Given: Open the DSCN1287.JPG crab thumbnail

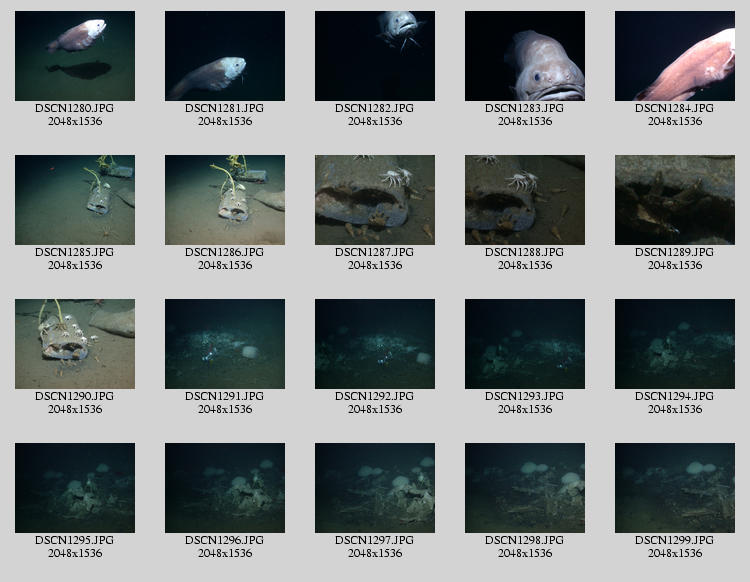Looking at the screenshot, I should (375, 200).
